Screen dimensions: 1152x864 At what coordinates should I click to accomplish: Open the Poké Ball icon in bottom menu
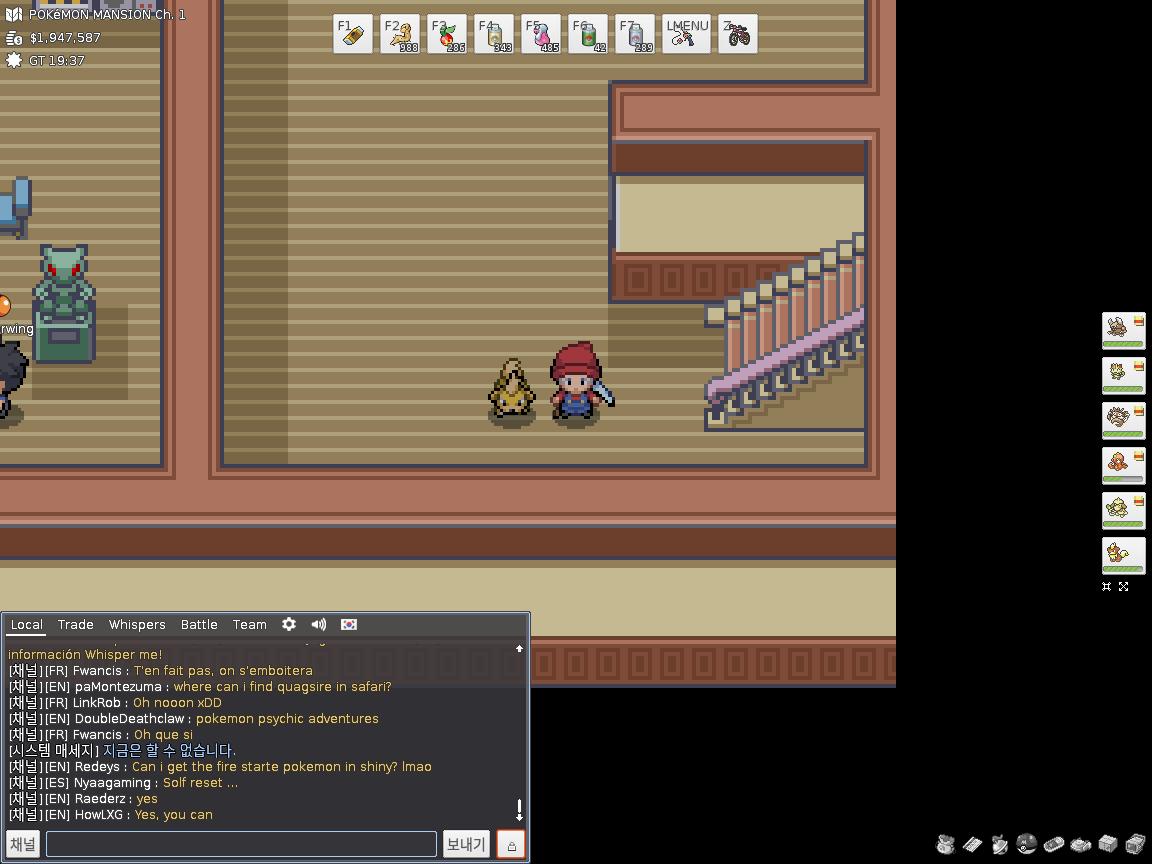click(1026, 844)
